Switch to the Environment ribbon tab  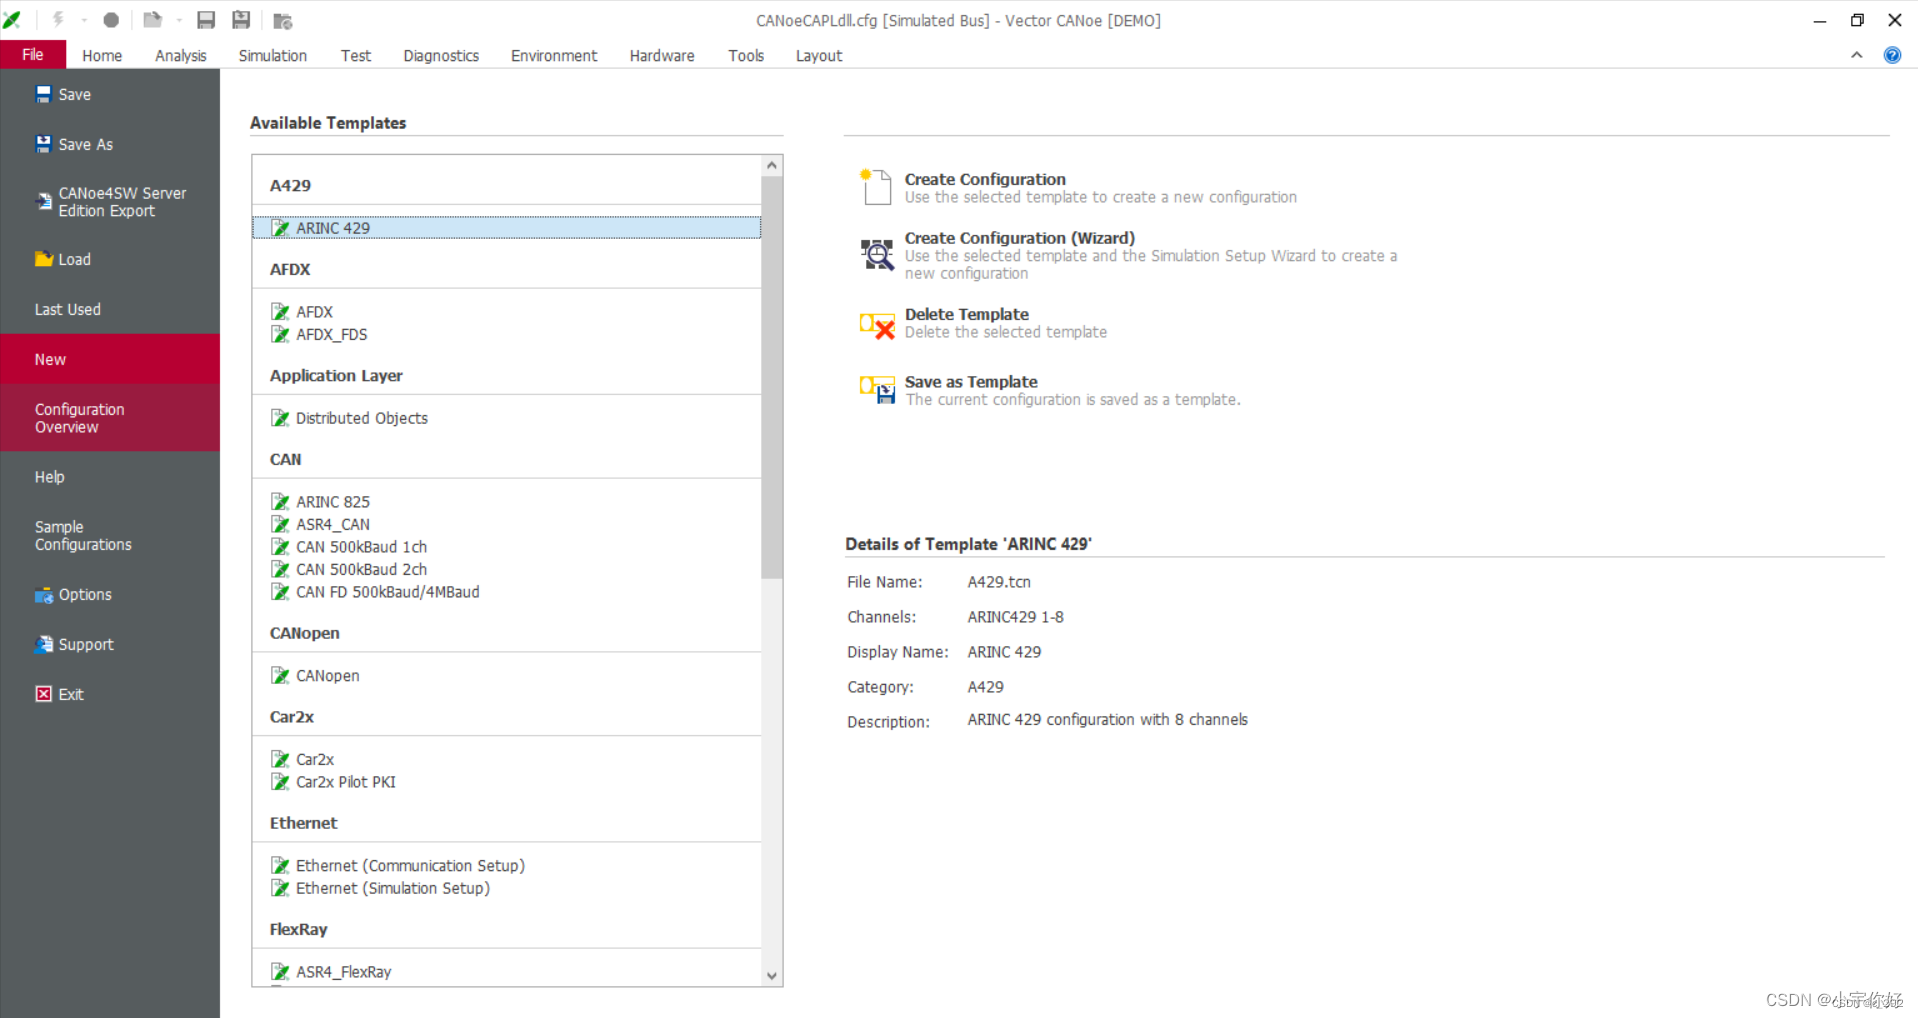click(554, 56)
